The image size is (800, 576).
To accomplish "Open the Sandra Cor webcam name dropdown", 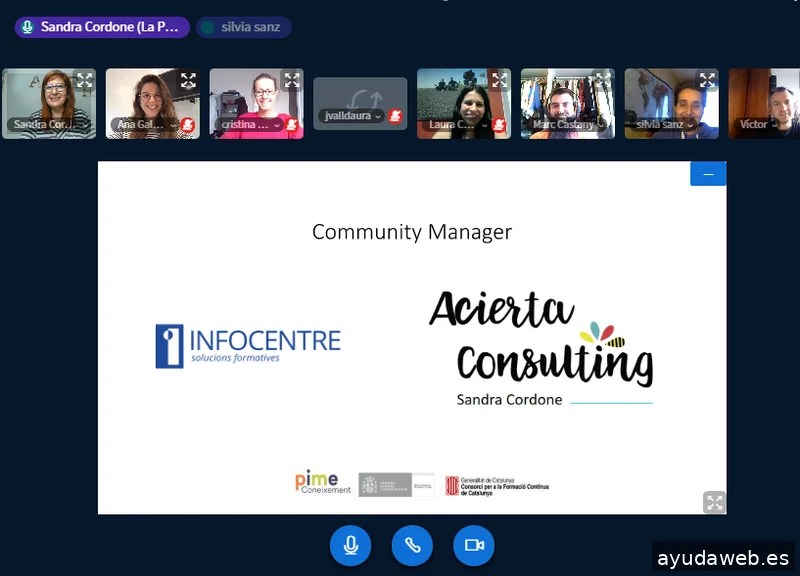I will pos(47,124).
